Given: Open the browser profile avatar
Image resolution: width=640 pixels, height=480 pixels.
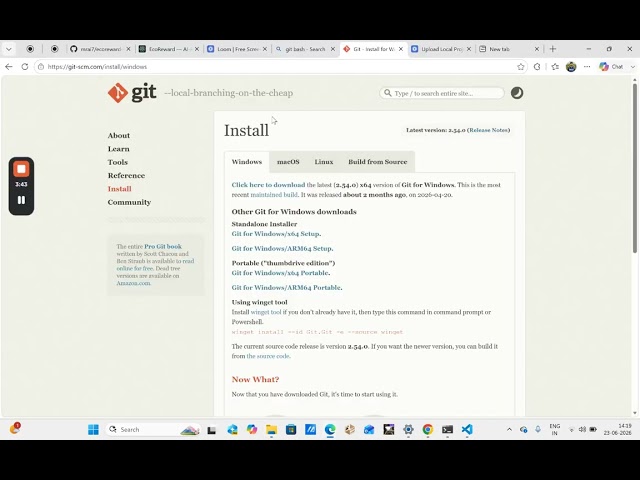Looking at the screenshot, I should tap(571, 67).
